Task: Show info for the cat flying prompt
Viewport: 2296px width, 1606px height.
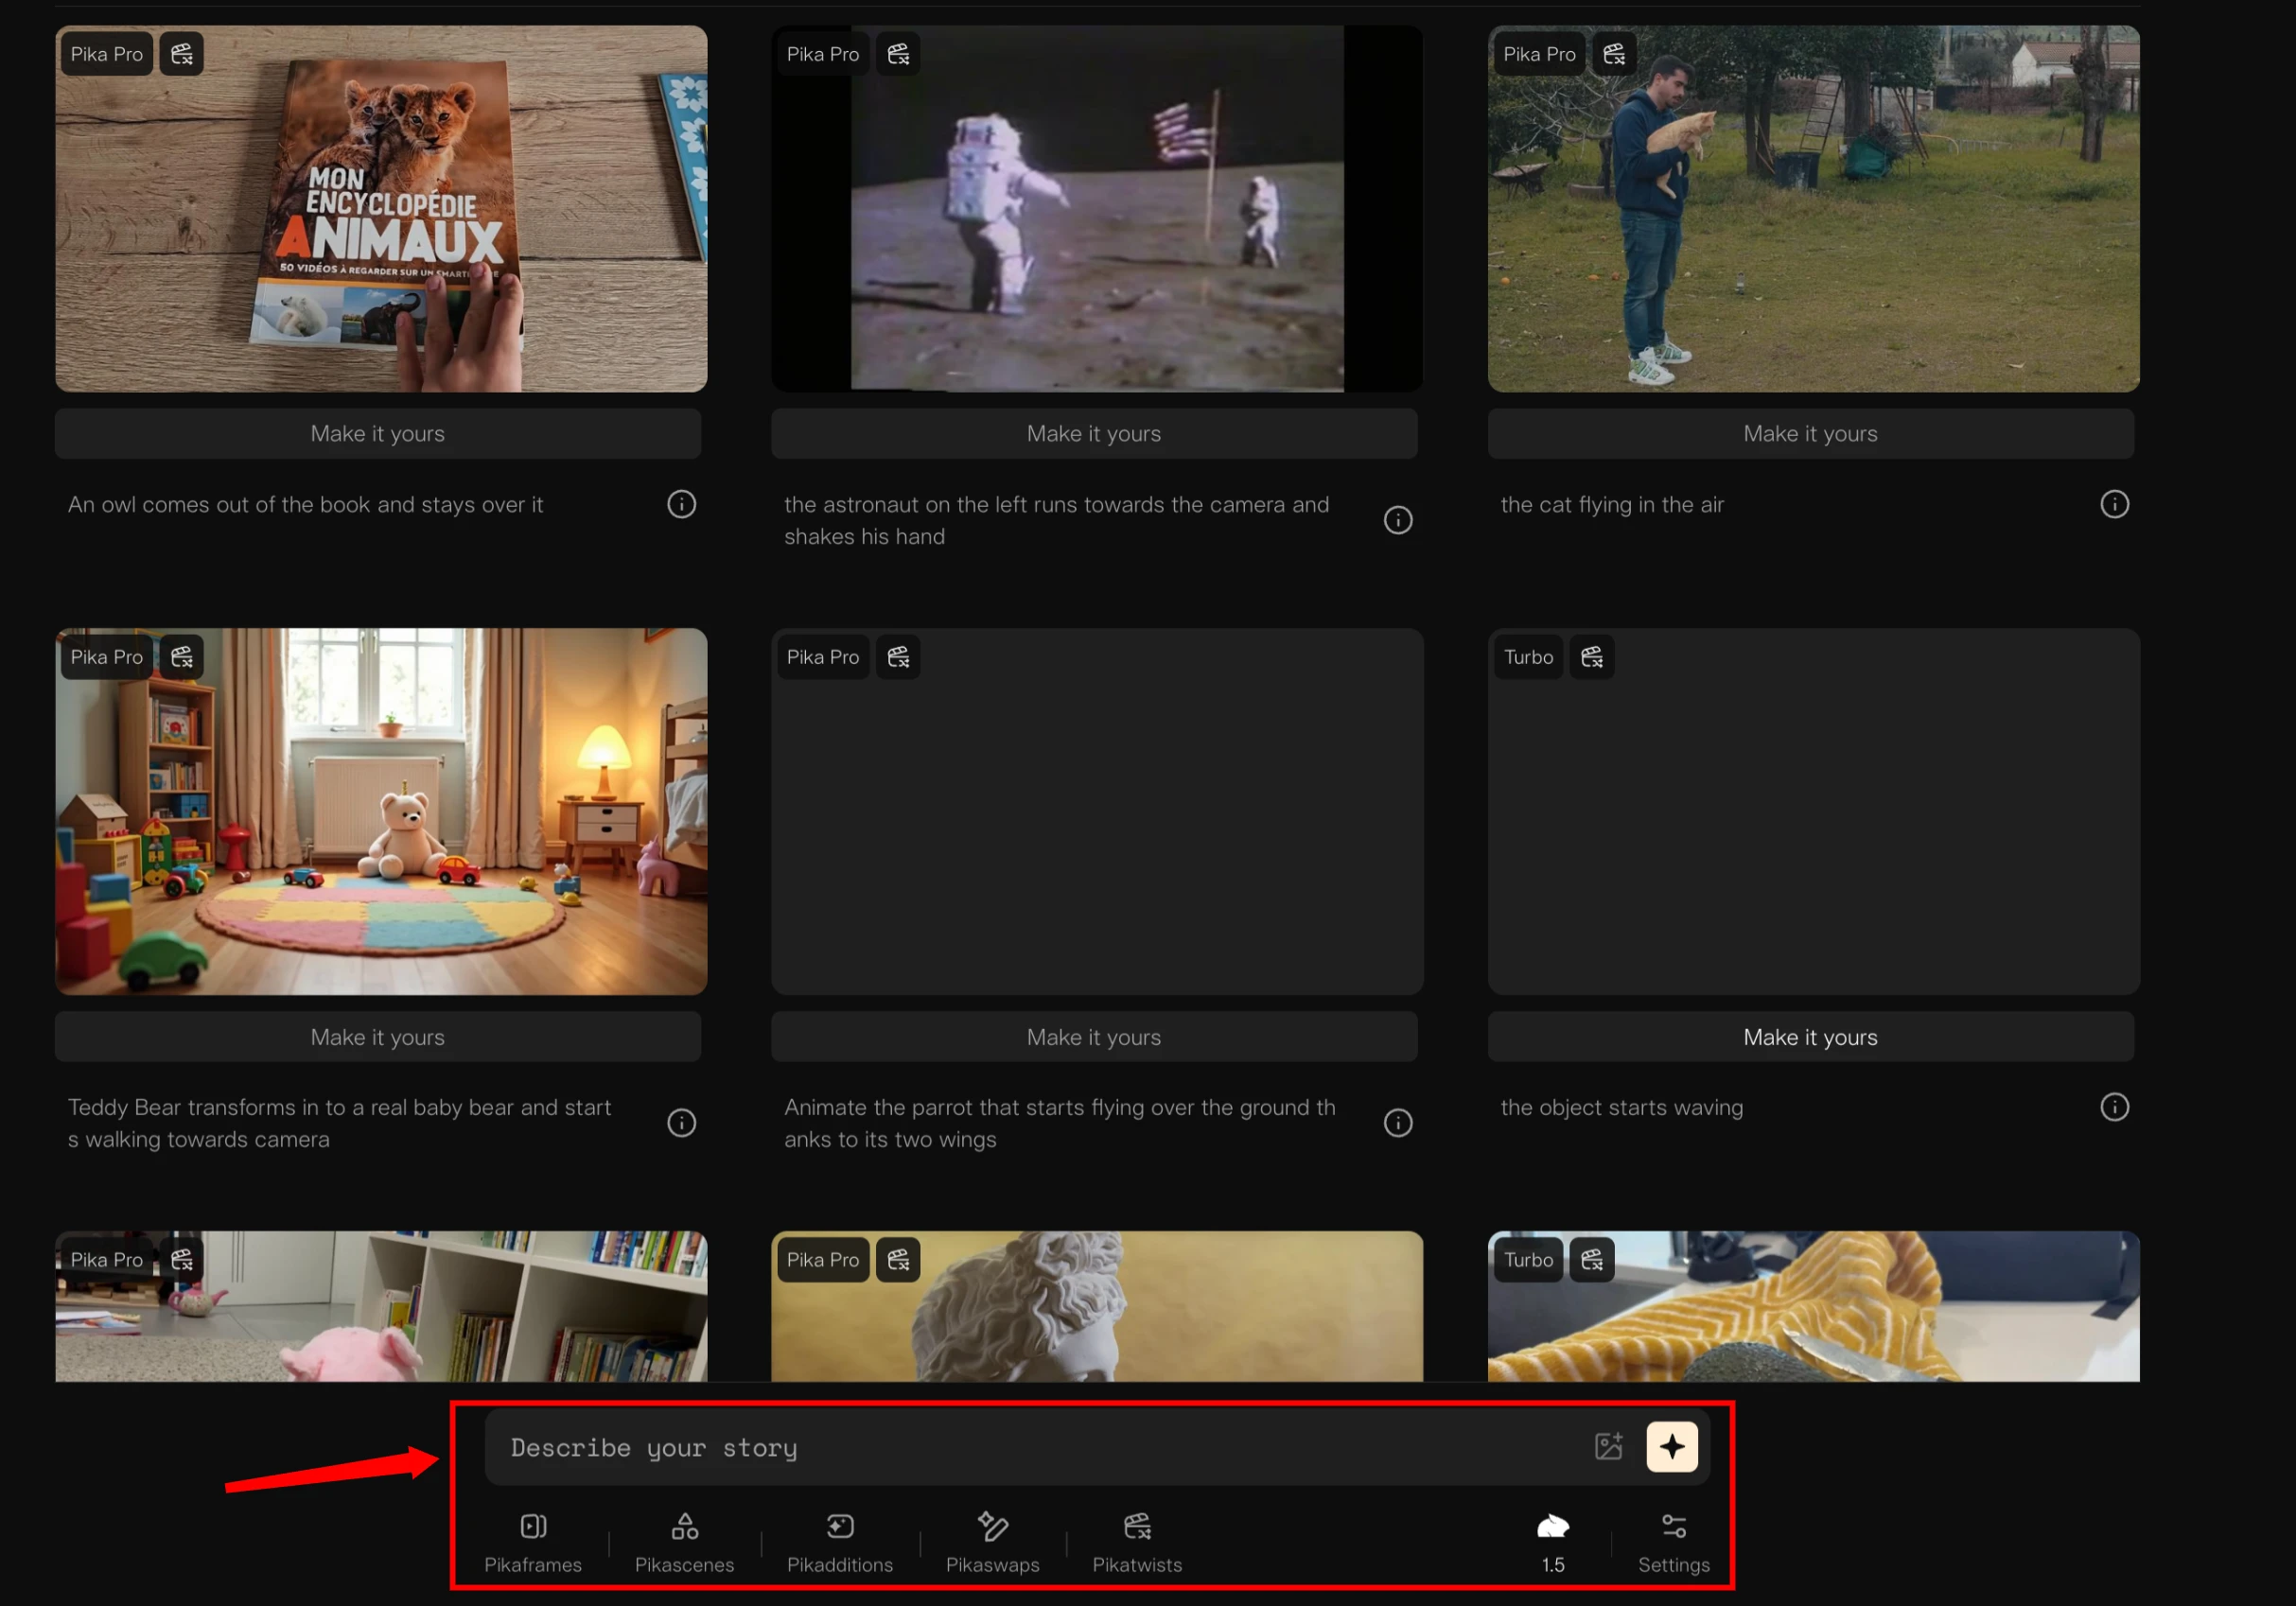Action: [x=2114, y=504]
